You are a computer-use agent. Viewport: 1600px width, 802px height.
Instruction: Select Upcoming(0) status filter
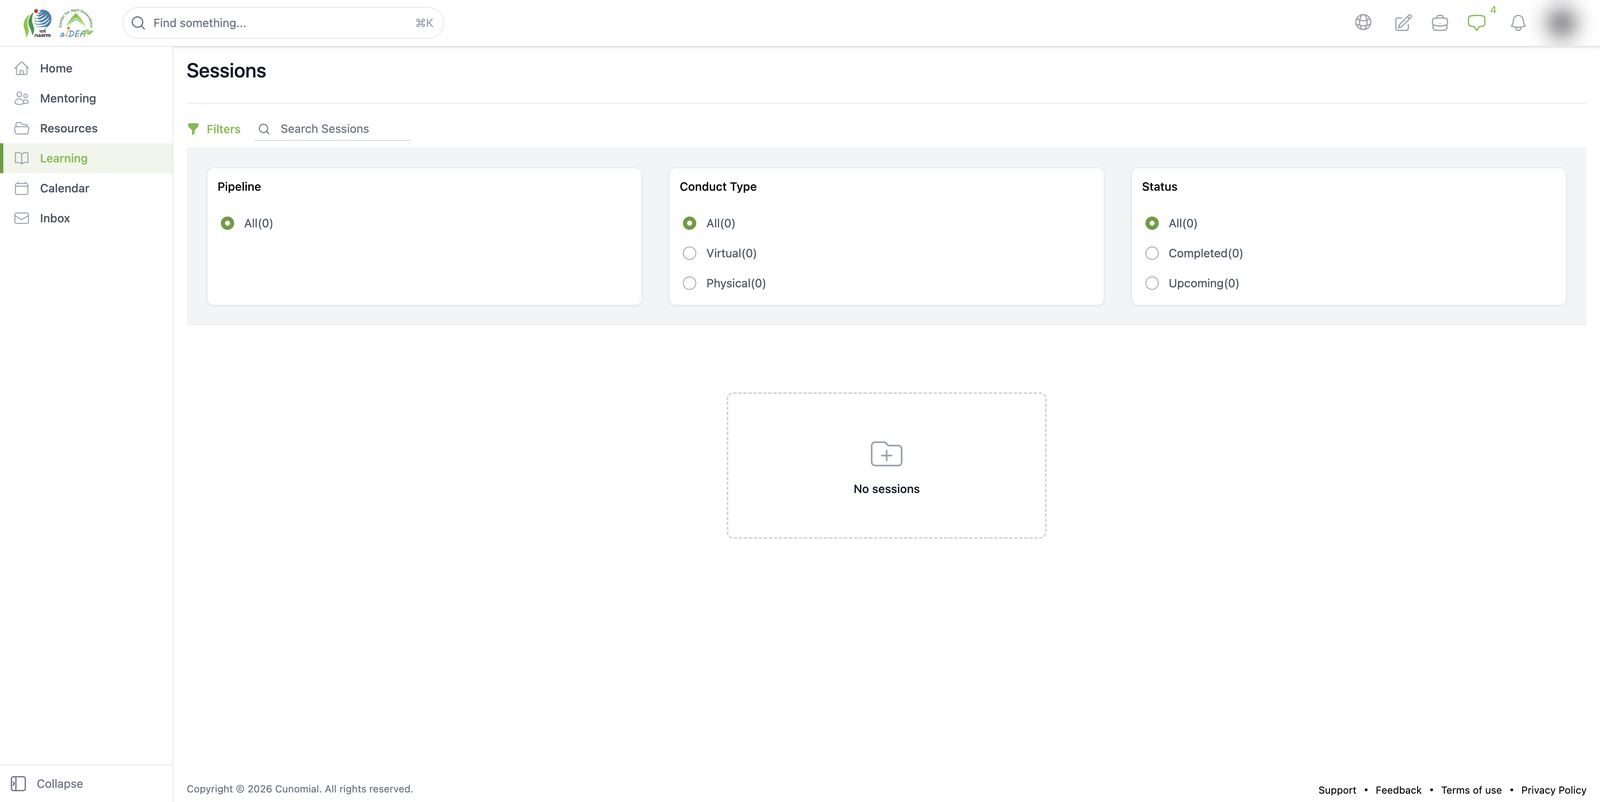tap(1152, 283)
